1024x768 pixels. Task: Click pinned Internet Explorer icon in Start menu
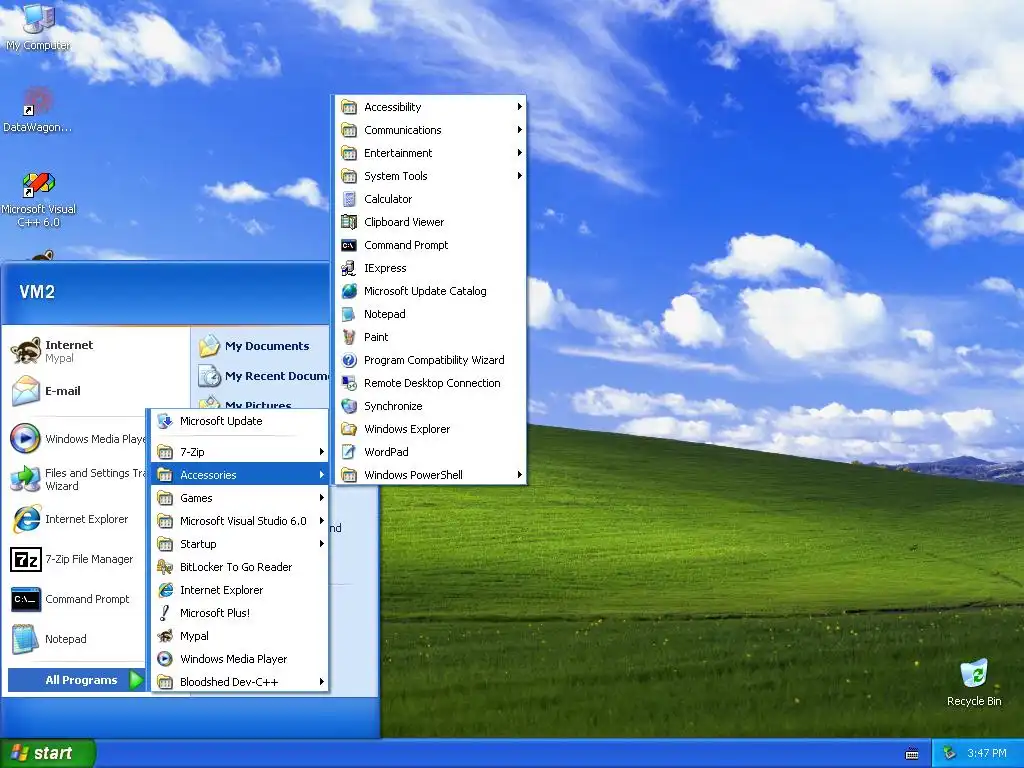pyautogui.click(x=26, y=519)
